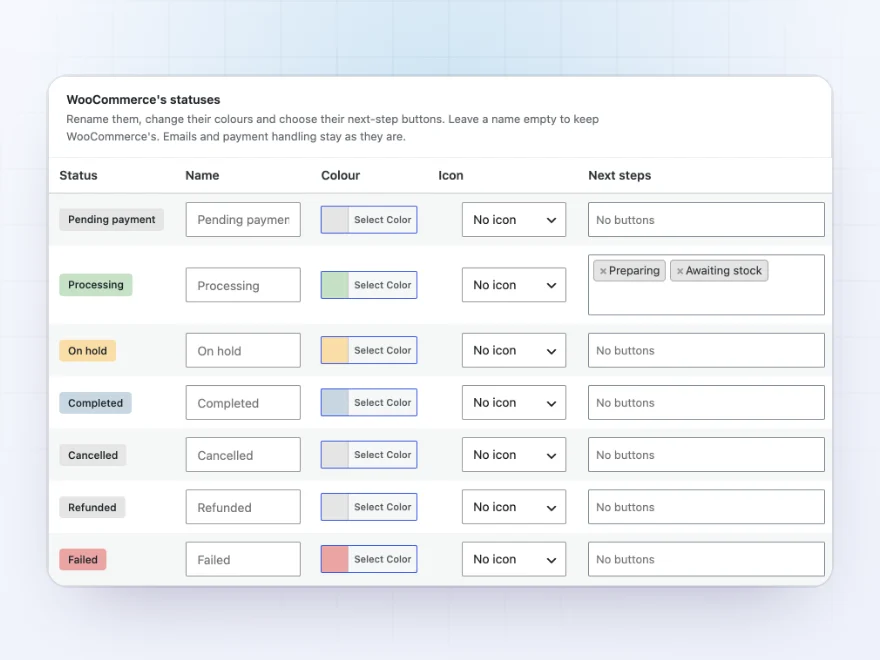880x660 pixels.
Task: Click the Preparing tag label
Action: (634, 271)
